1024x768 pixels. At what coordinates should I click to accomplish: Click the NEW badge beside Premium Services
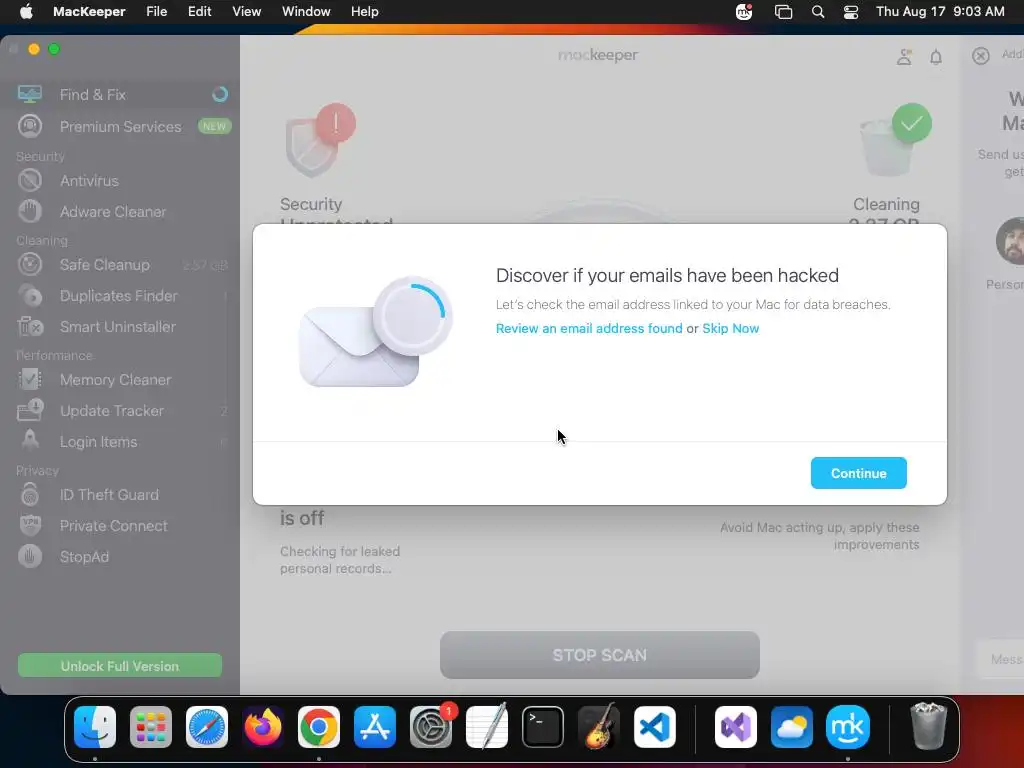214,126
